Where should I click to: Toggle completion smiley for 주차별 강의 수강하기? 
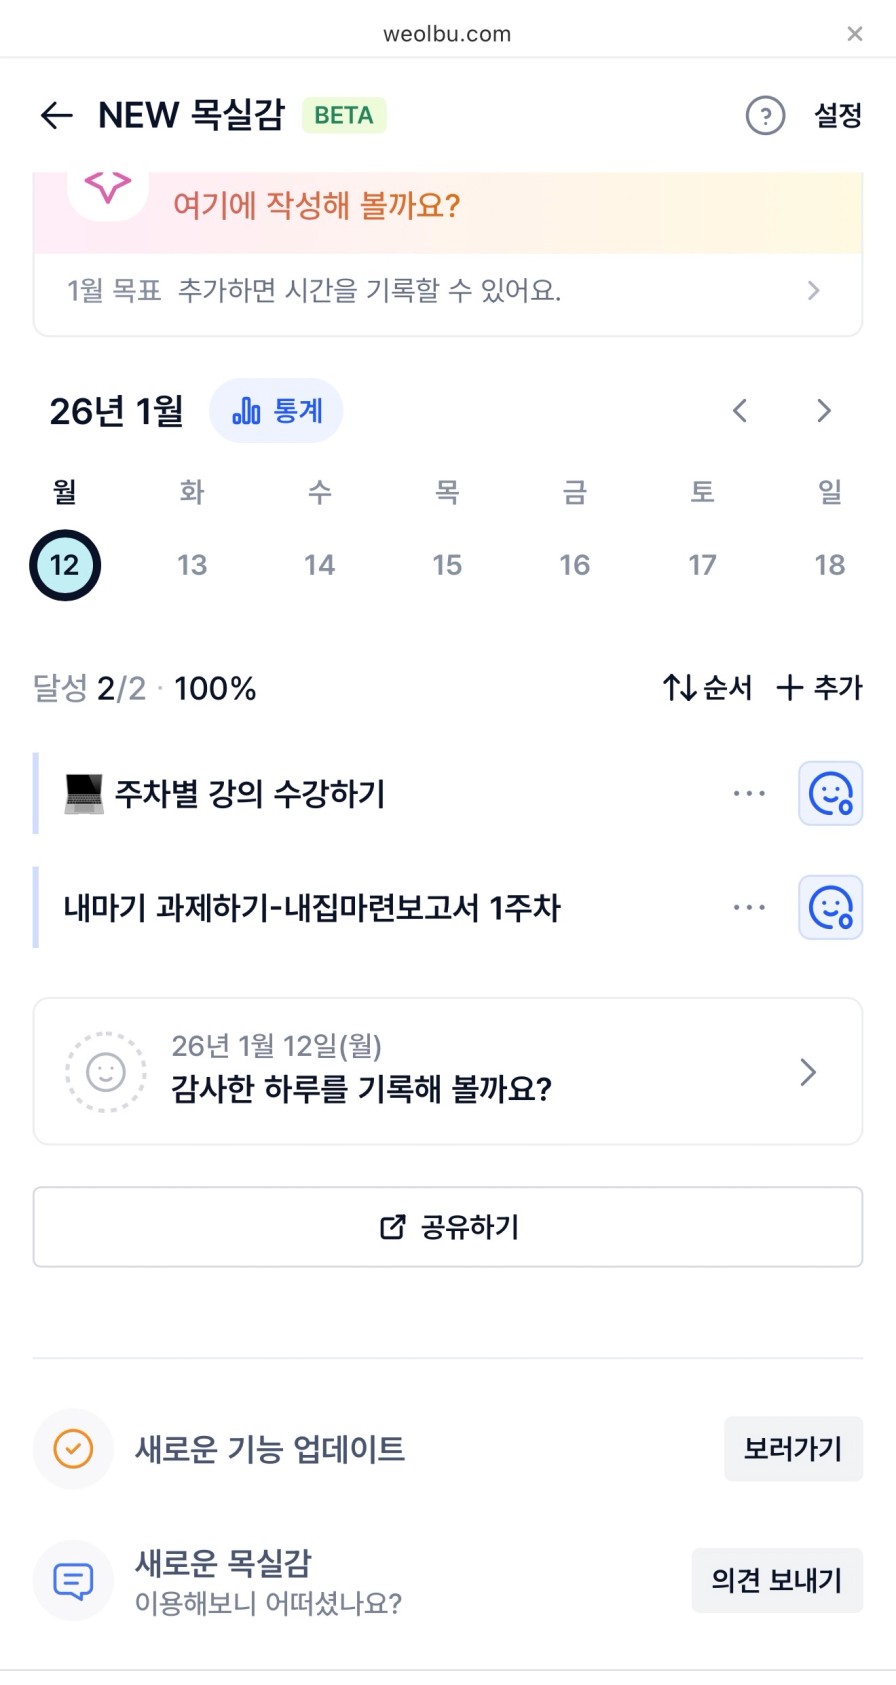830,794
